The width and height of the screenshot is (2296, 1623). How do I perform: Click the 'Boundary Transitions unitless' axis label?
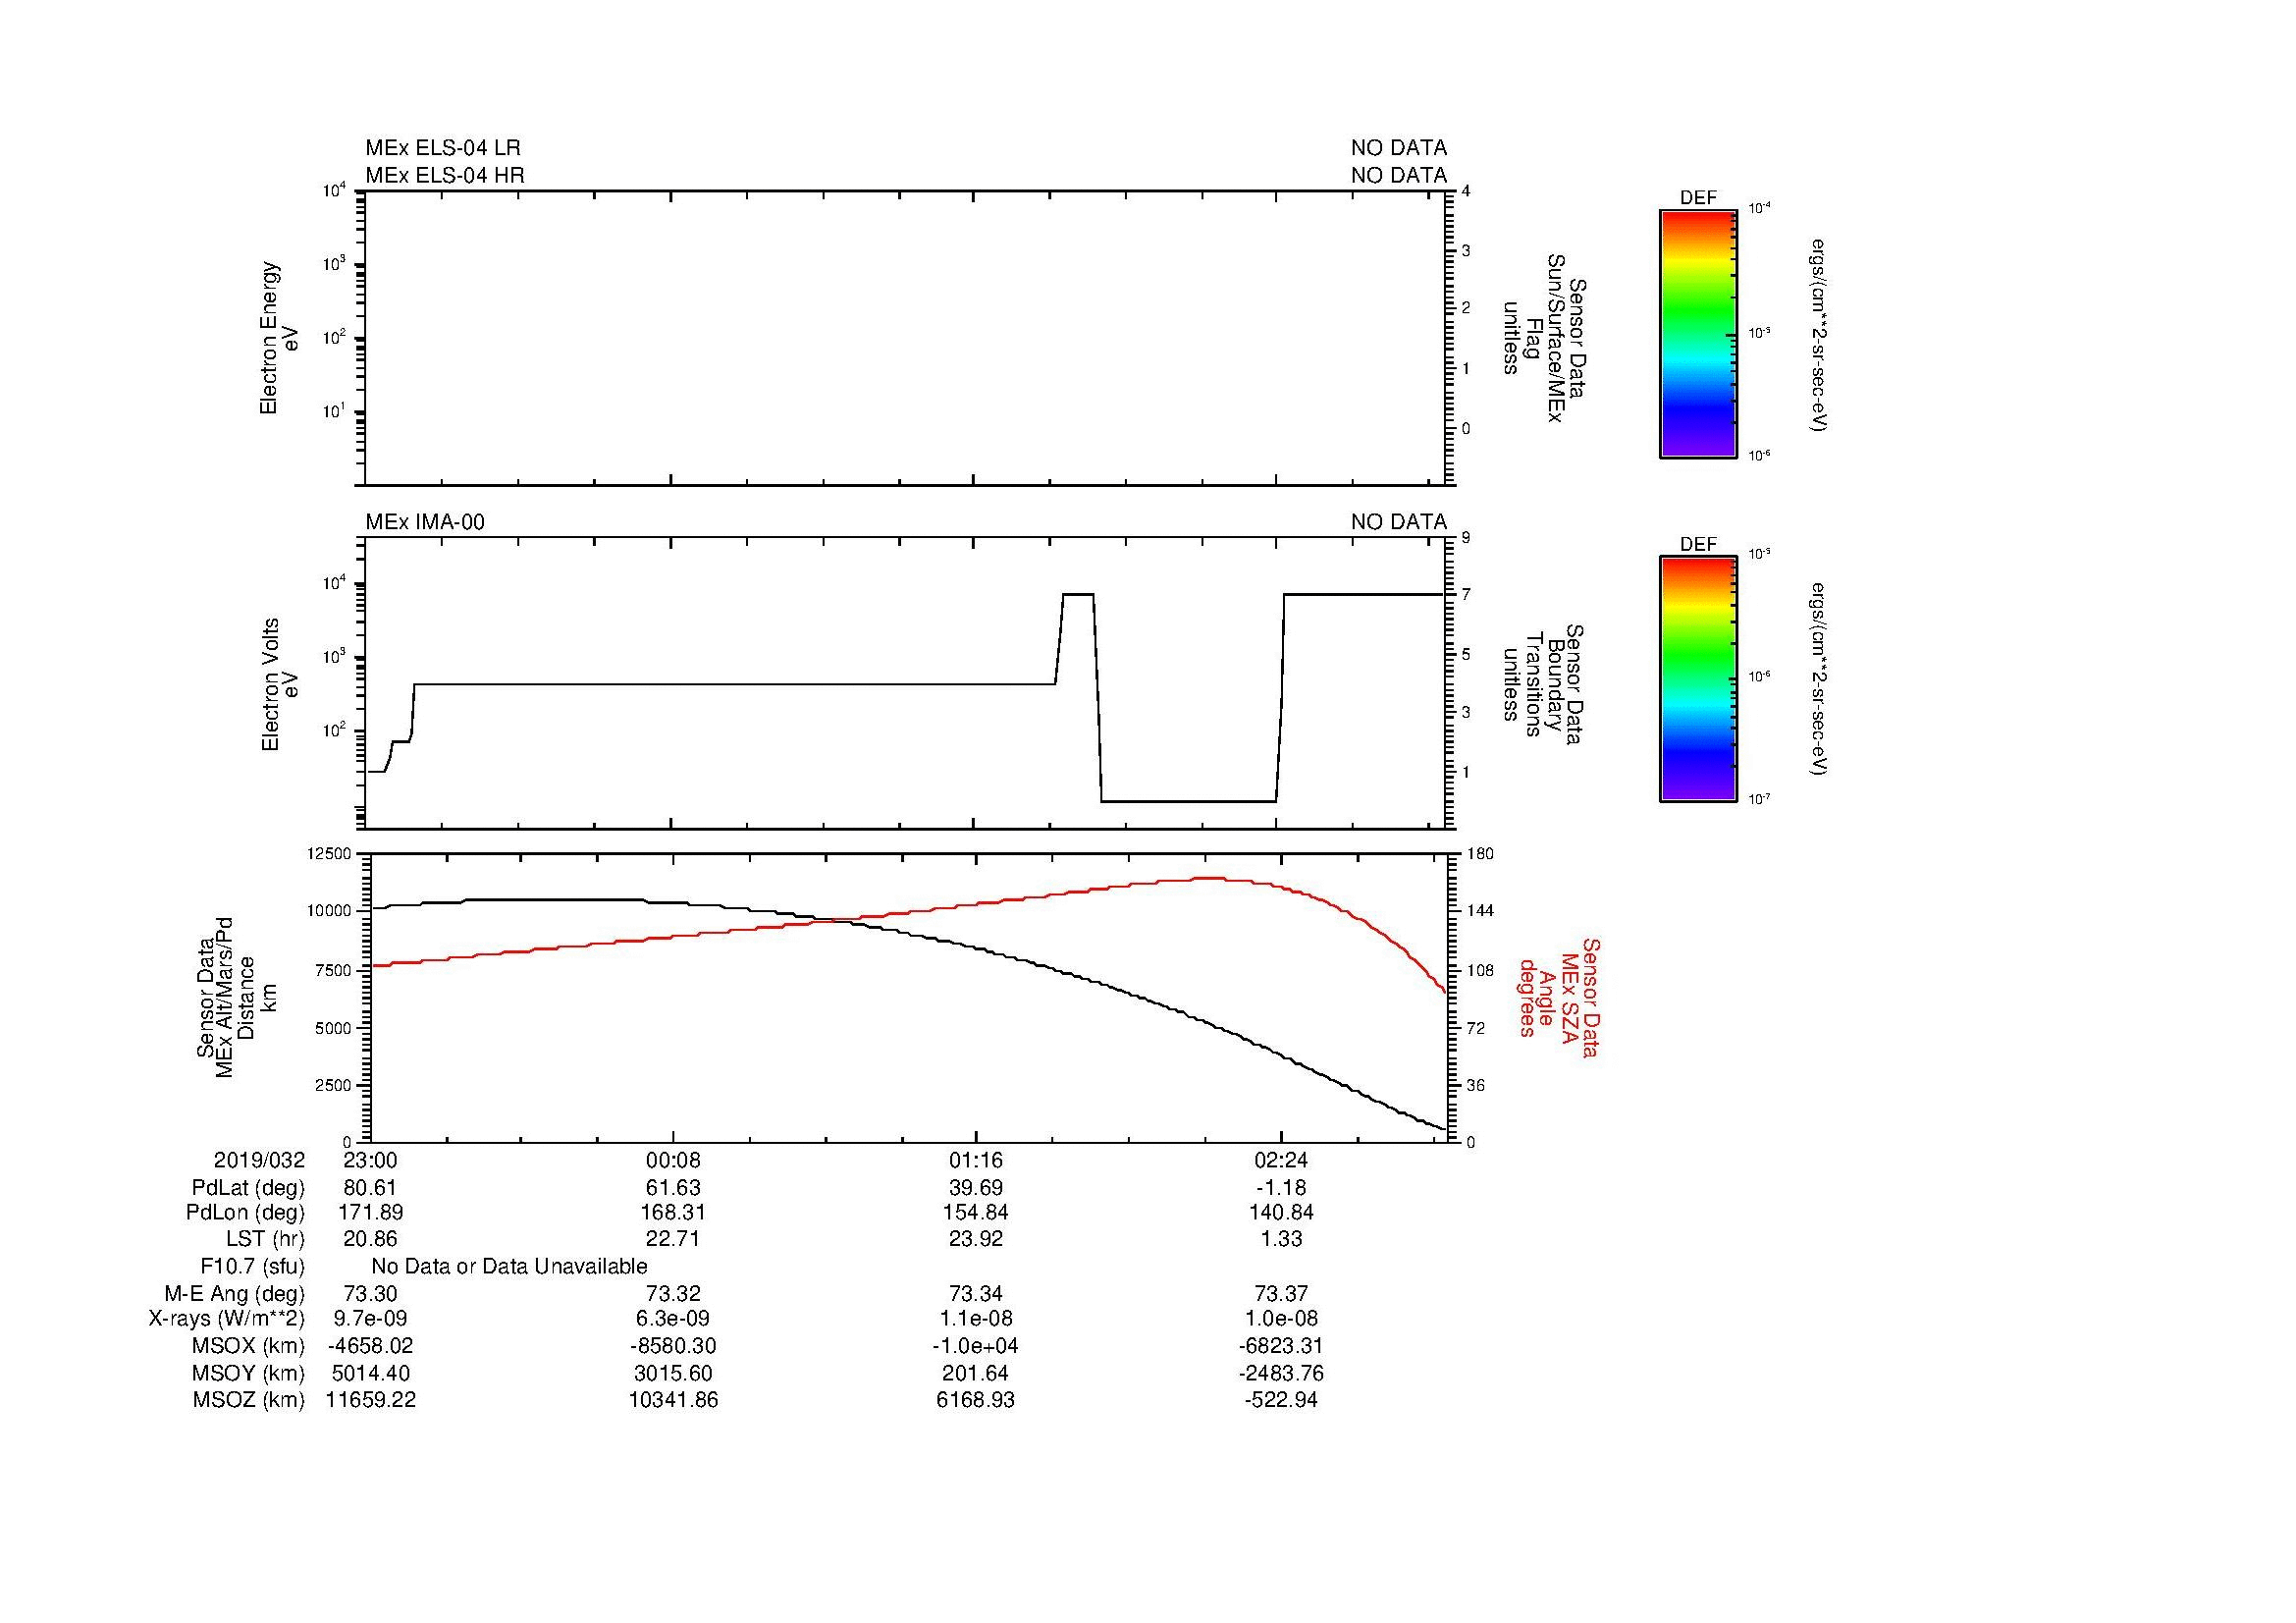click(x=1543, y=684)
